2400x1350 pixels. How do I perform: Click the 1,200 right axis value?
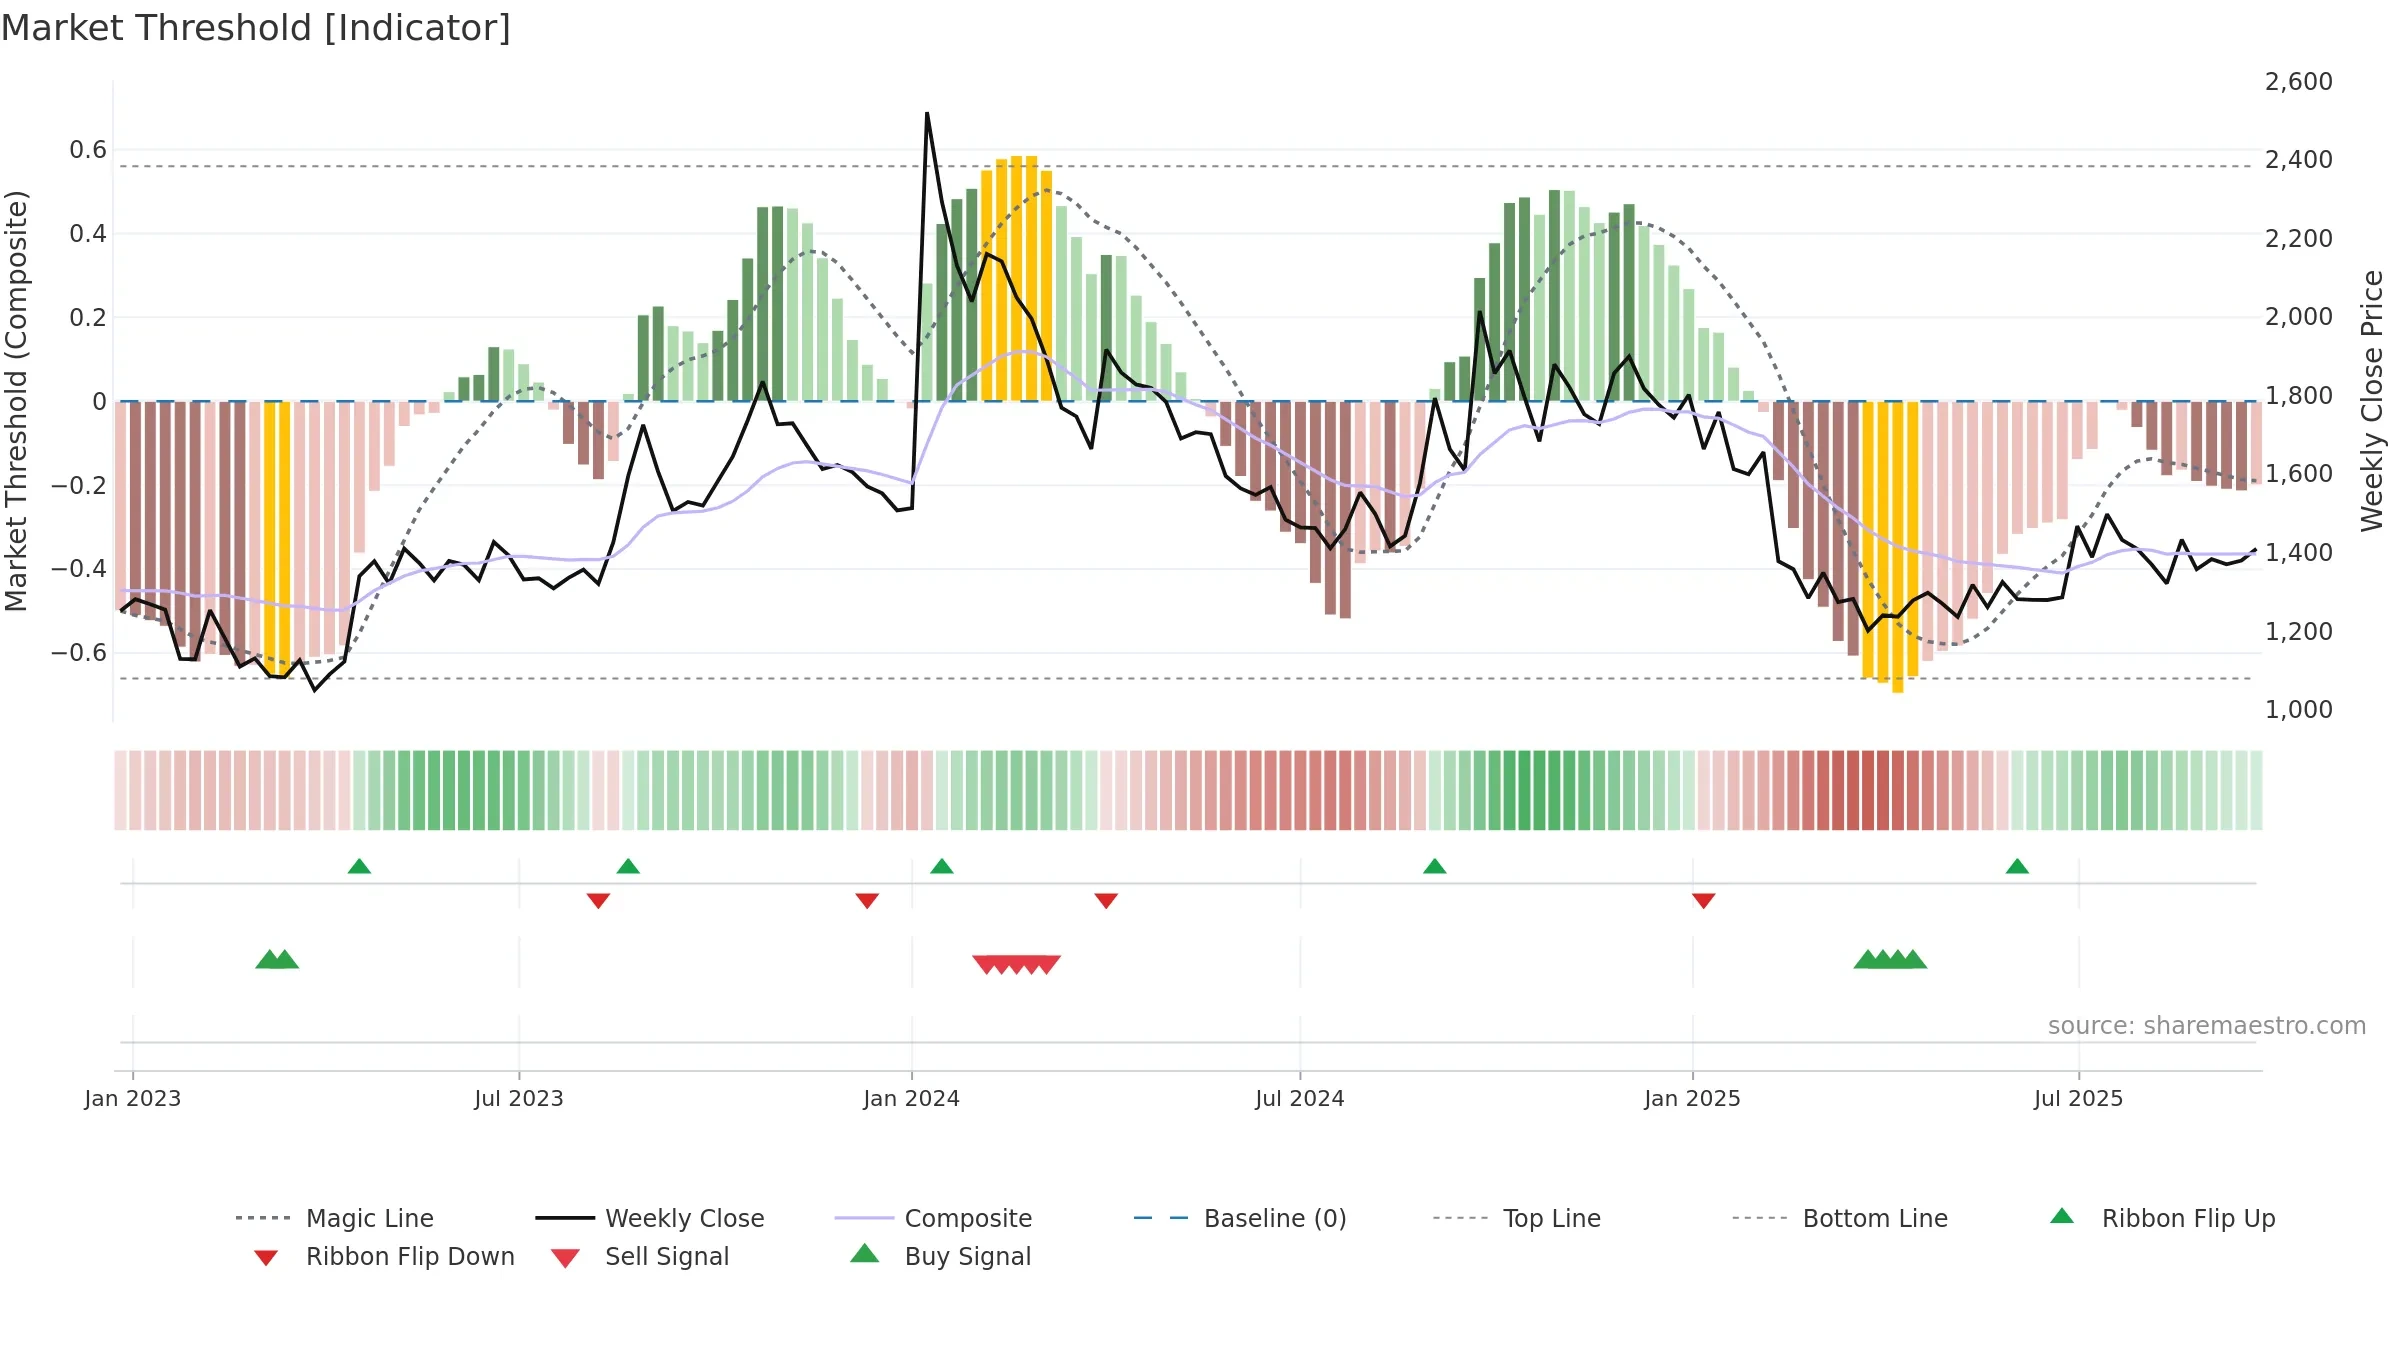point(2299,632)
